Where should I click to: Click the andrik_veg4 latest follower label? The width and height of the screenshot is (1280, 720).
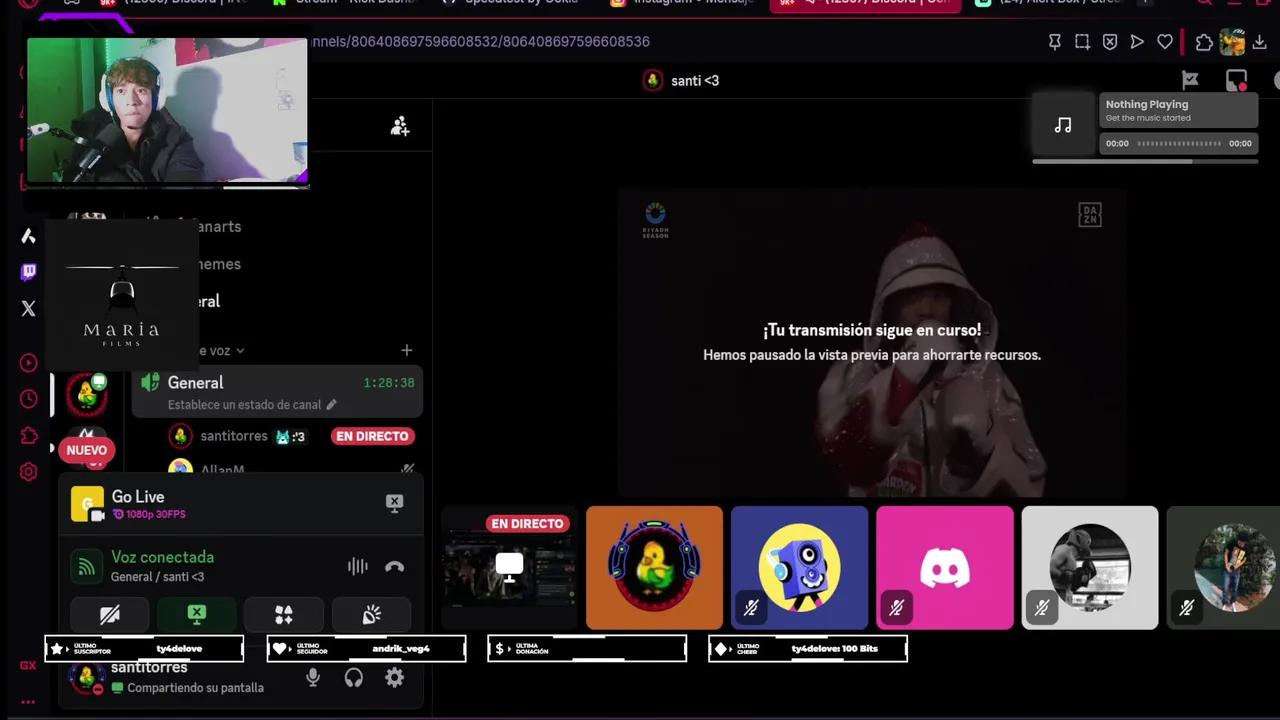(400, 649)
